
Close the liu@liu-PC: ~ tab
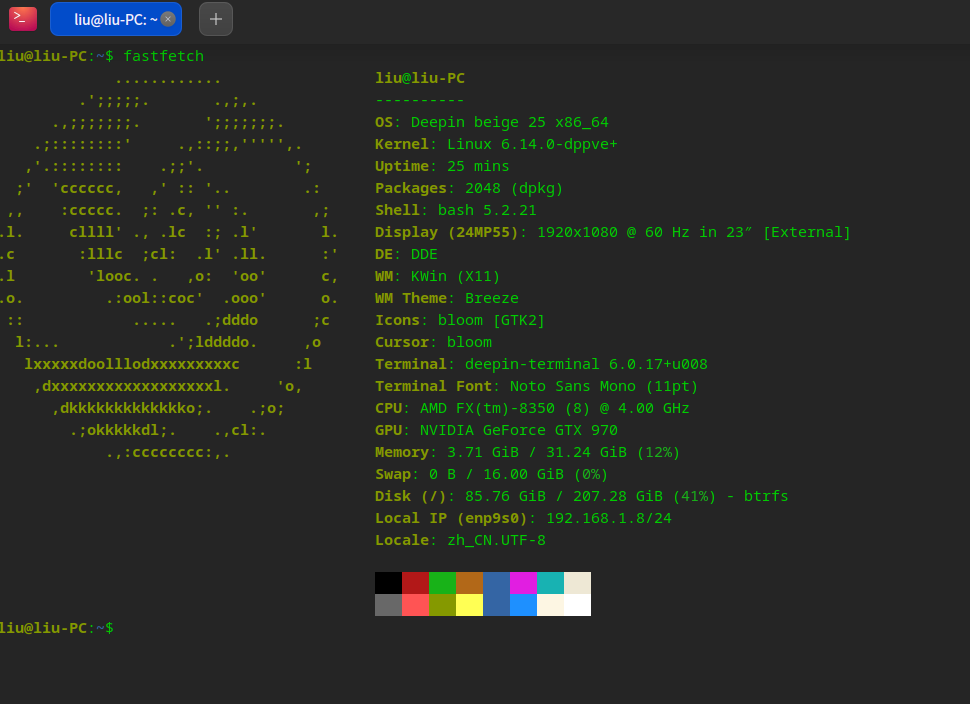pyautogui.click(x=168, y=19)
